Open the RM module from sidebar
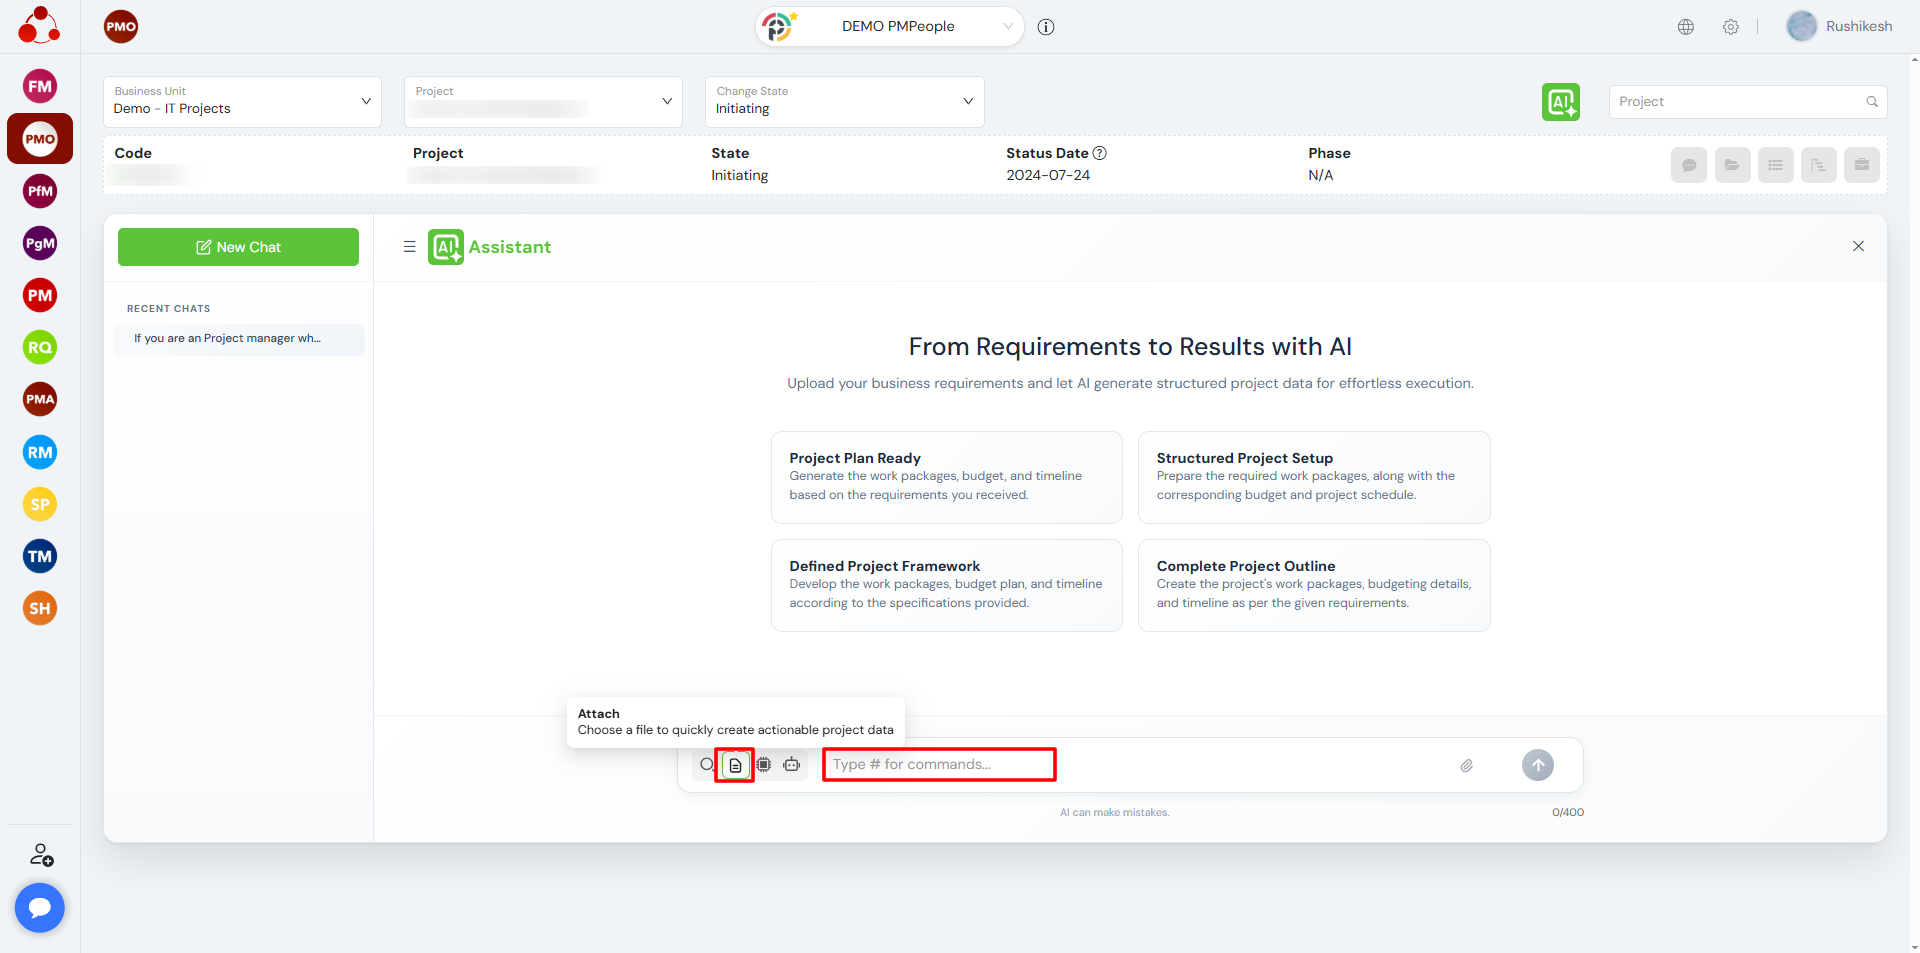The height and width of the screenshot is (953, 1920). [x=40, y=452]
